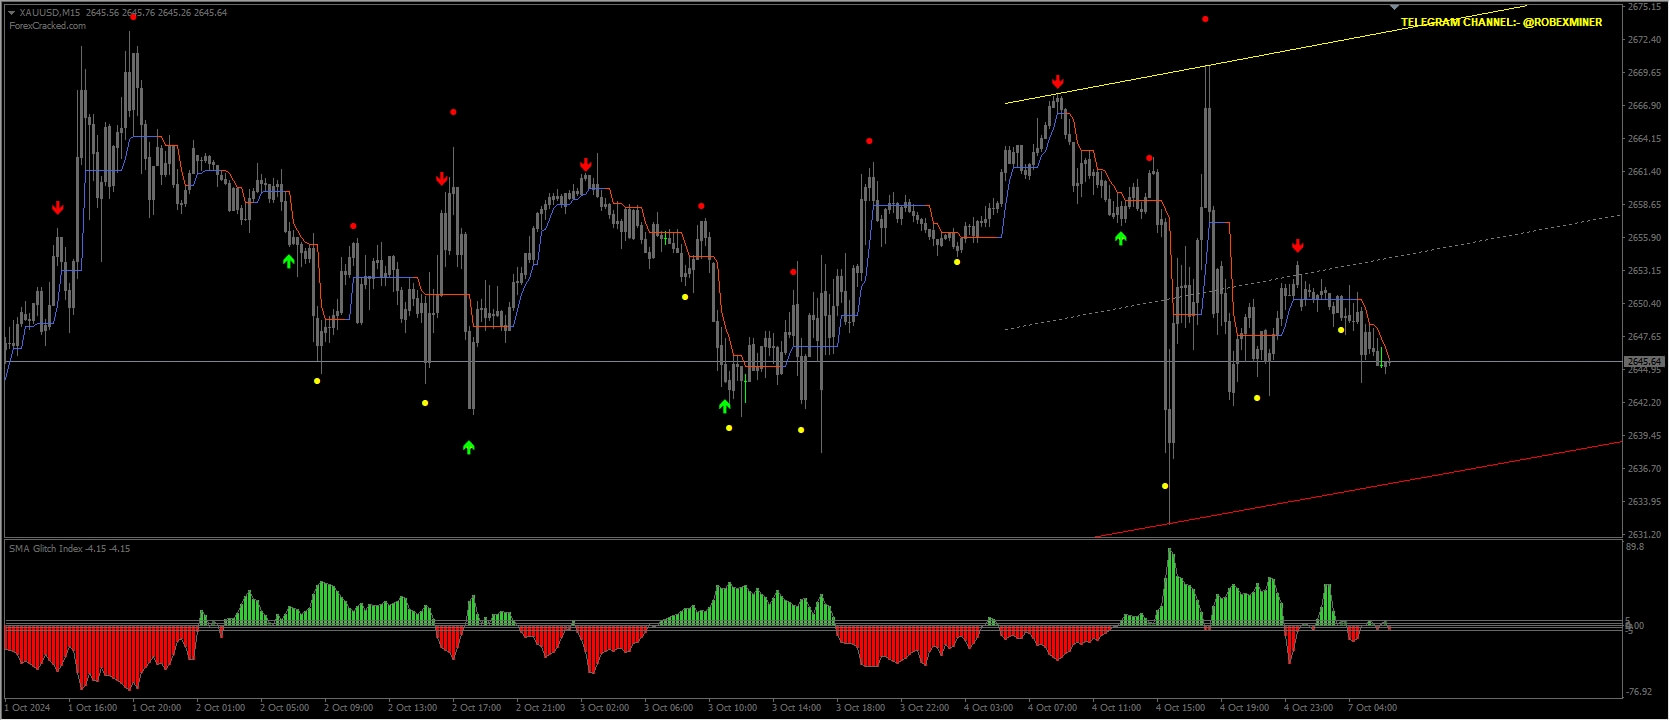Click the 2642.20 price scale label
The height and width of the screenshot is (721, 1670).
point(1645,403)
